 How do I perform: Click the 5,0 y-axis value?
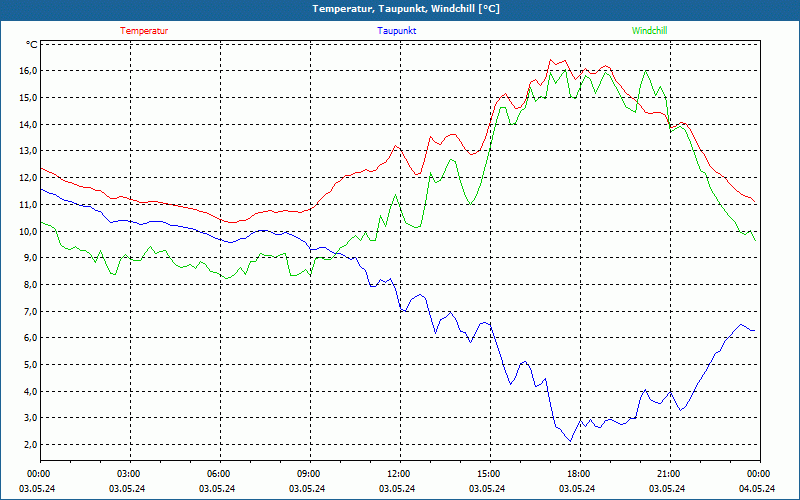31,365
